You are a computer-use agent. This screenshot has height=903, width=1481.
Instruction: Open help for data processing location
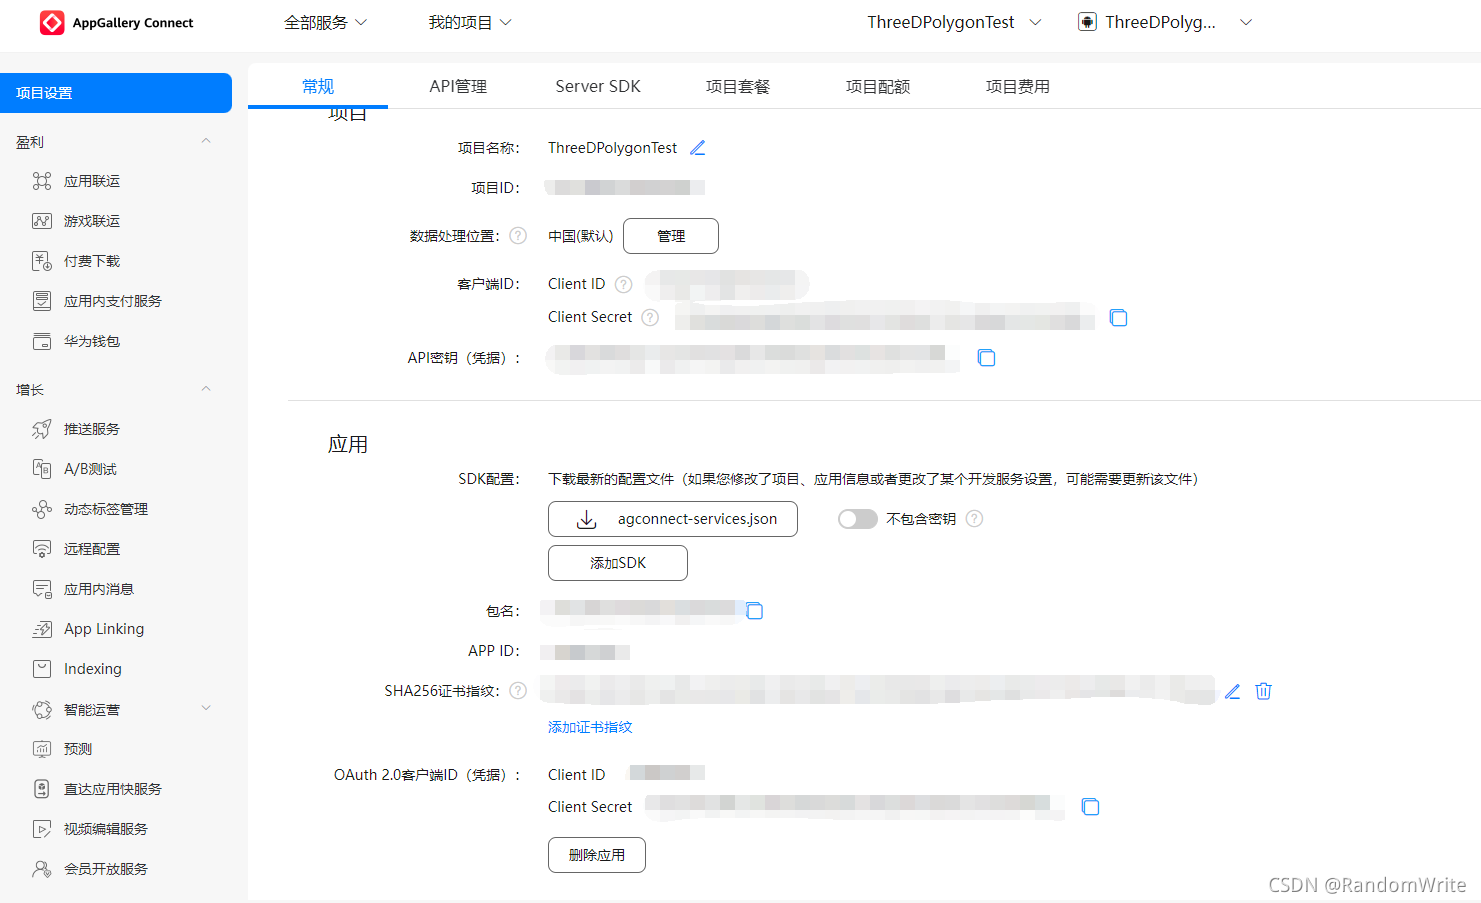point(518,236)
